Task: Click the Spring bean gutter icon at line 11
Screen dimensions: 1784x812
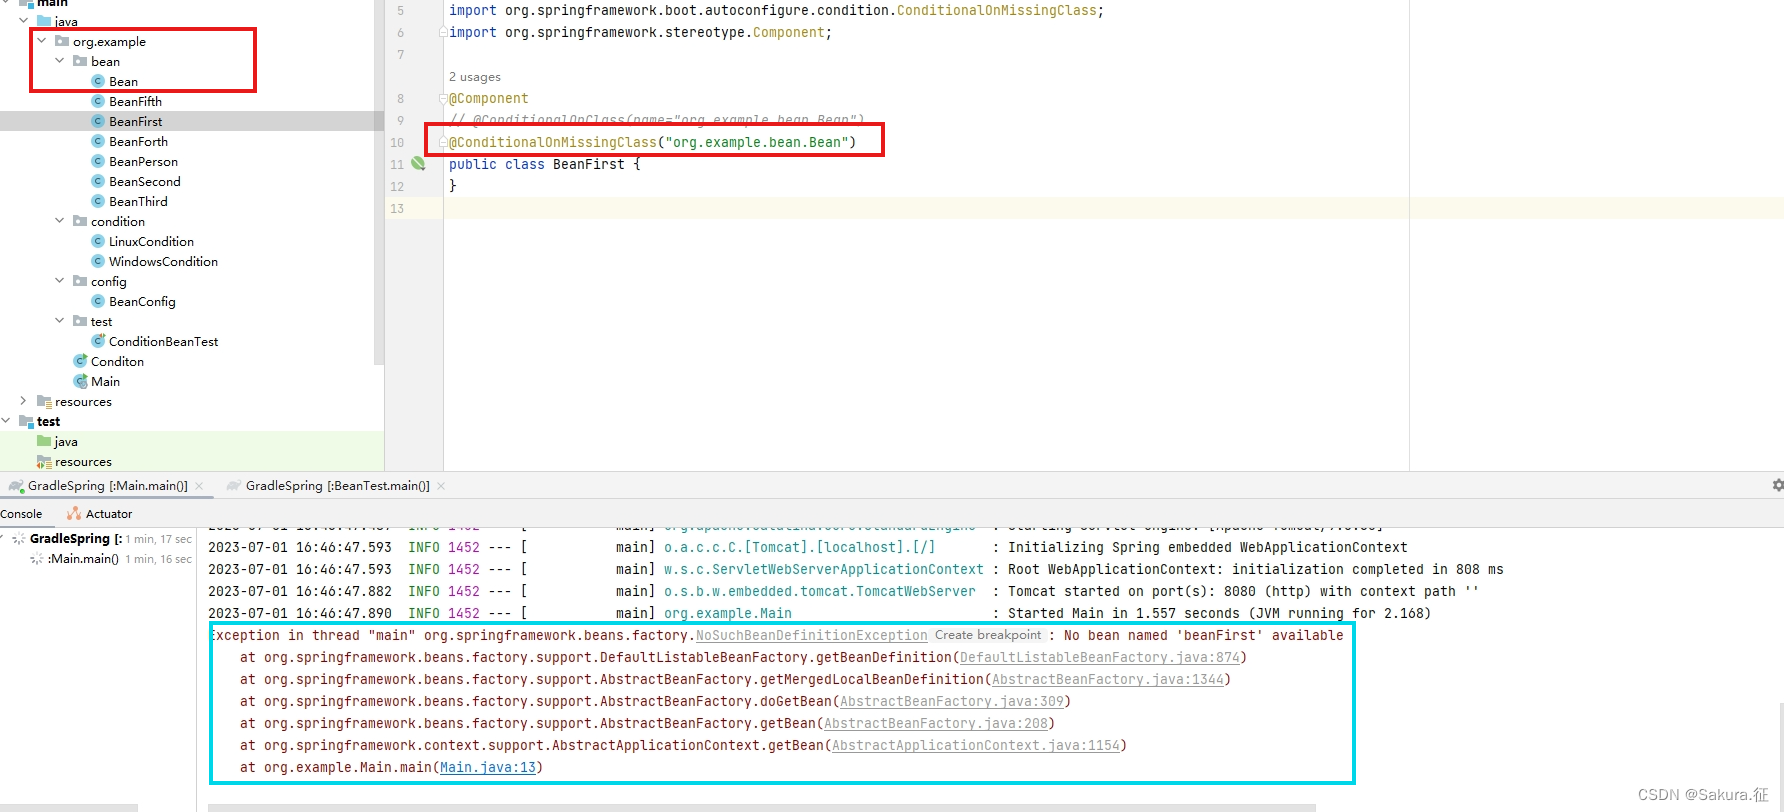Action: coord(418,164)
